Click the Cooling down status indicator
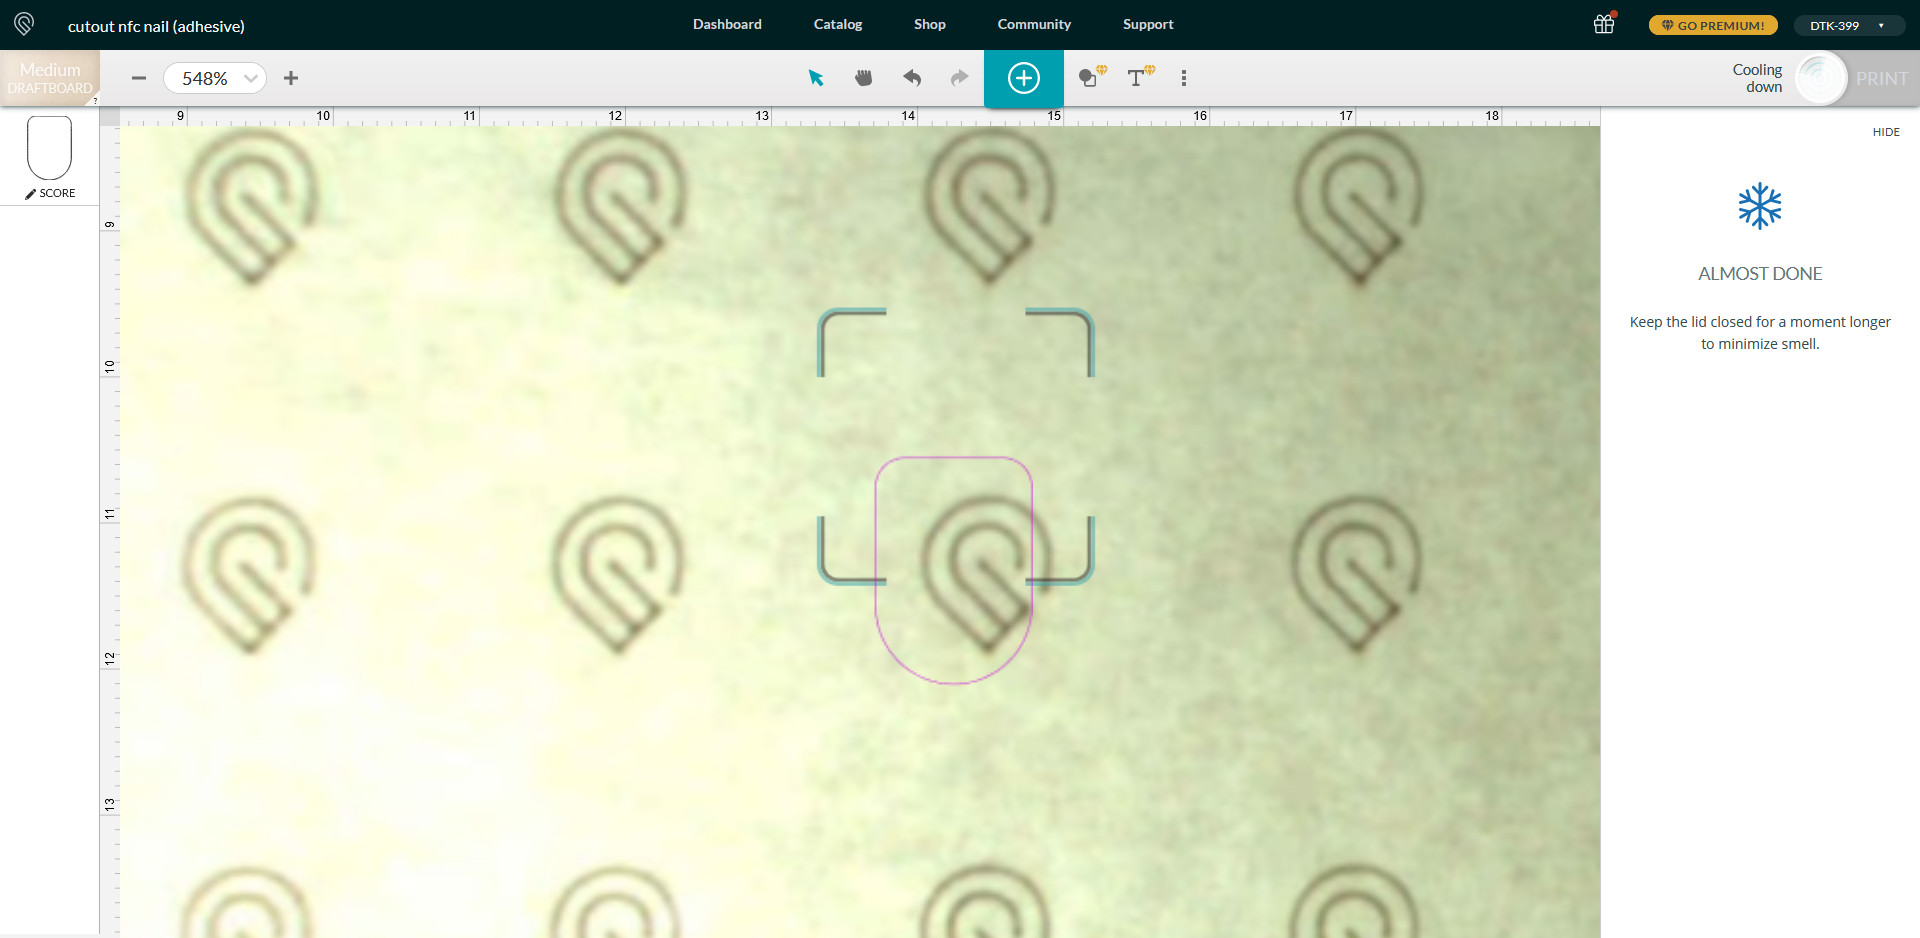 click(x=1757, y=78)
